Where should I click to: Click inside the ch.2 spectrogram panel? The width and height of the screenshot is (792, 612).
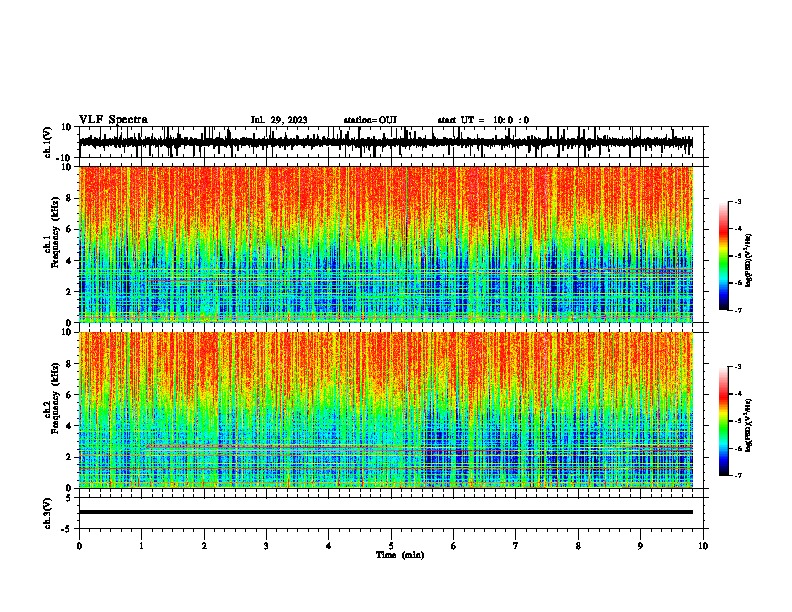tap(386, 410)
